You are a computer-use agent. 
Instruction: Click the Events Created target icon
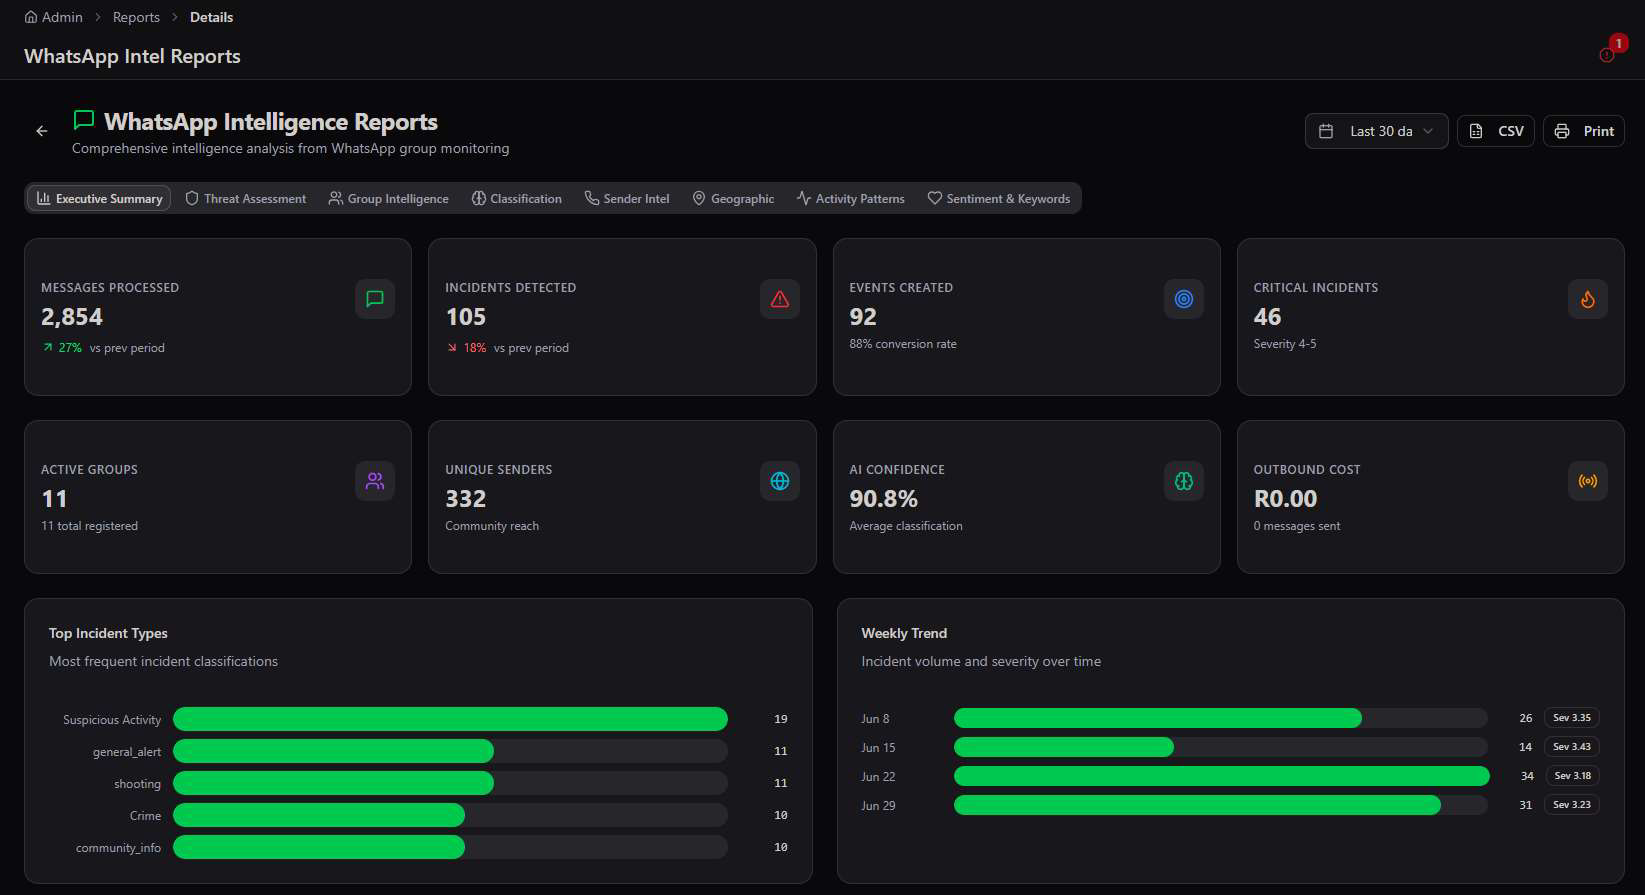pyautogui.click(x=1184, y=299)
